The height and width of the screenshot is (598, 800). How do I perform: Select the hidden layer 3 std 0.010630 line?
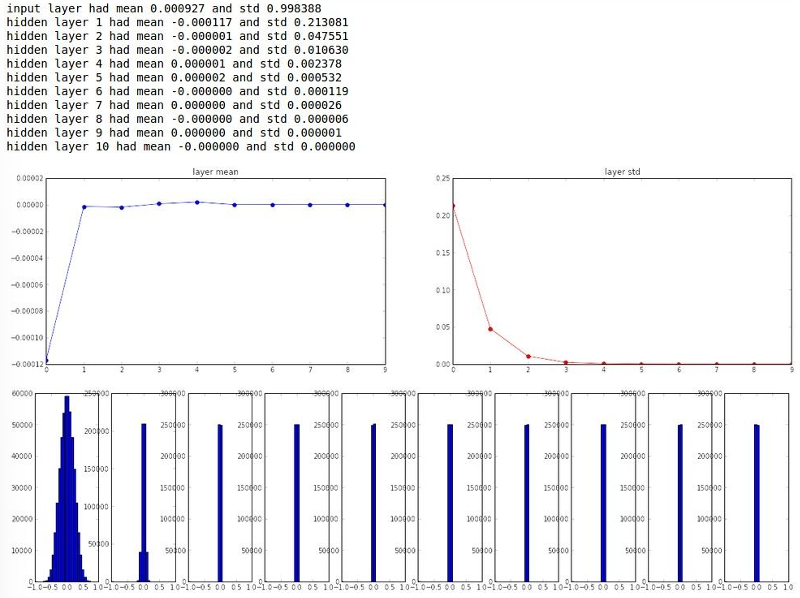pyautogui.click(x=177, y=49)
